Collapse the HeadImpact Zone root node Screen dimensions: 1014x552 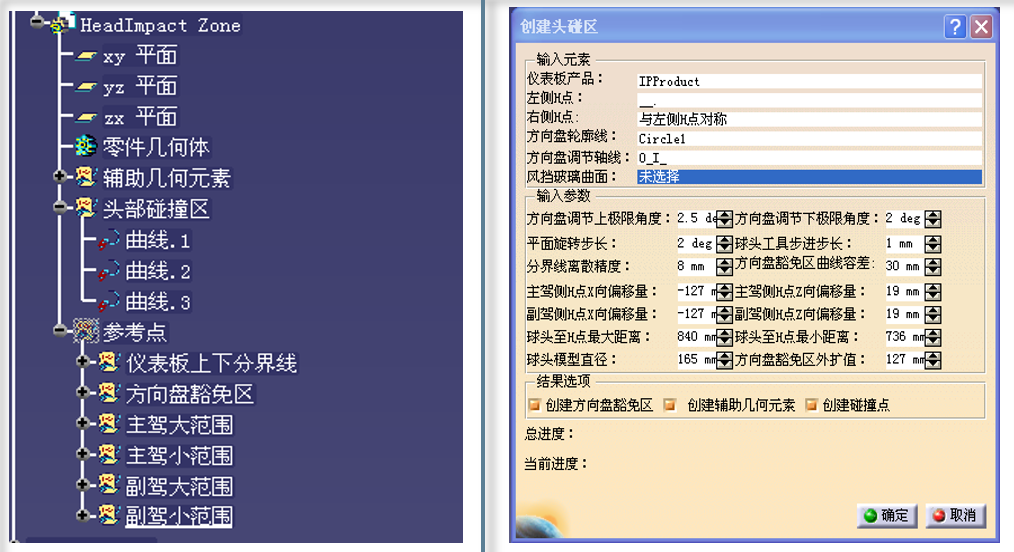tap(37, 22)
